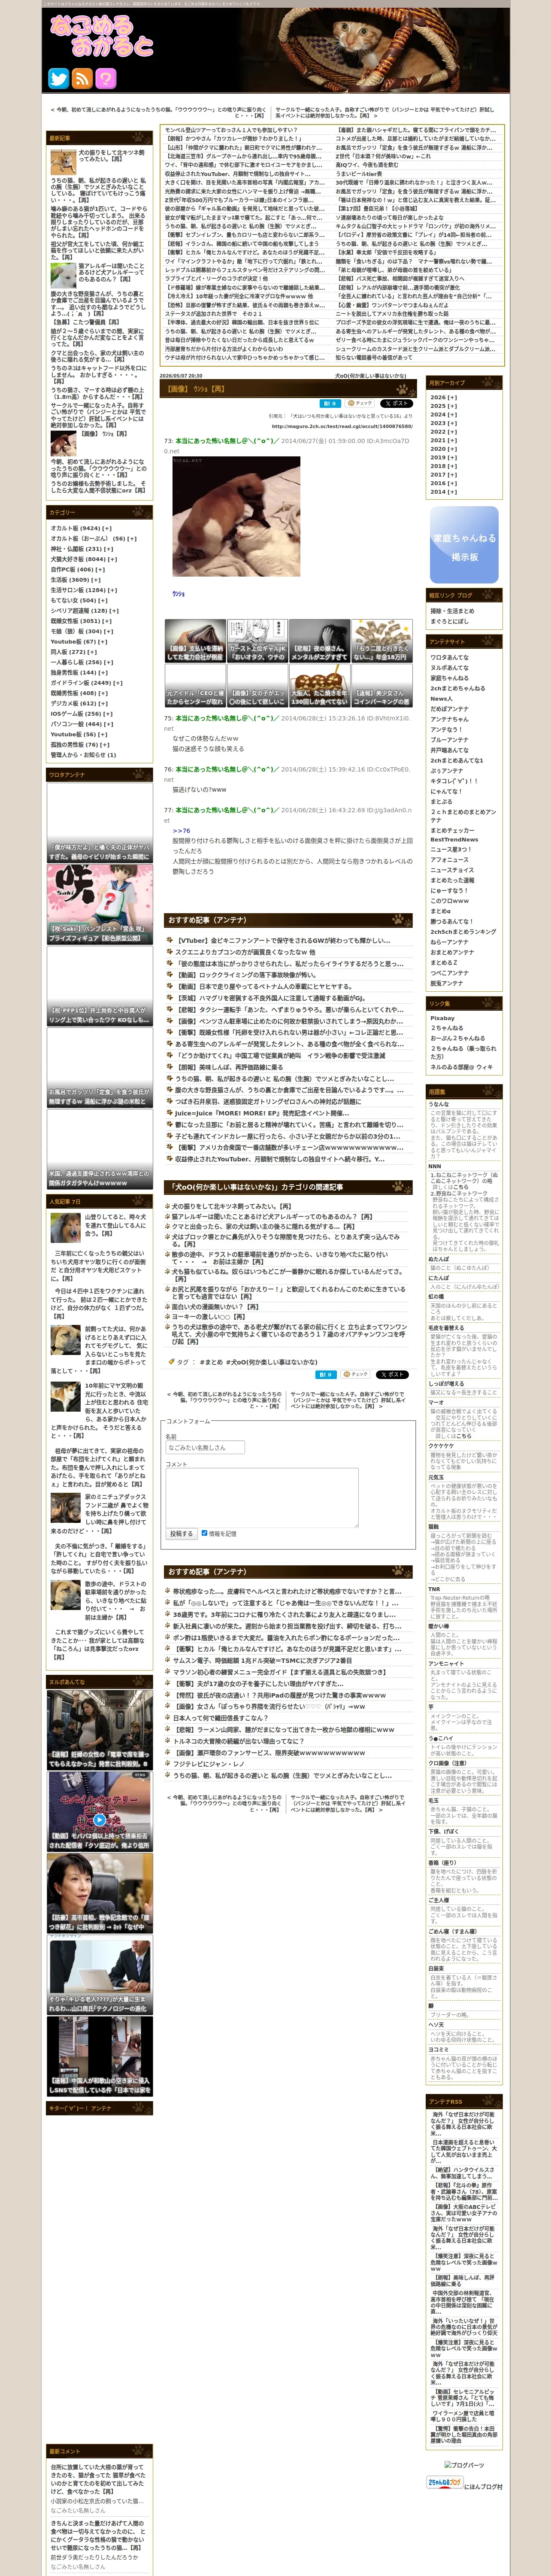The image size is (551, 2576).
Task: Open the dog and cat GIF image
Action: (236, 517)
